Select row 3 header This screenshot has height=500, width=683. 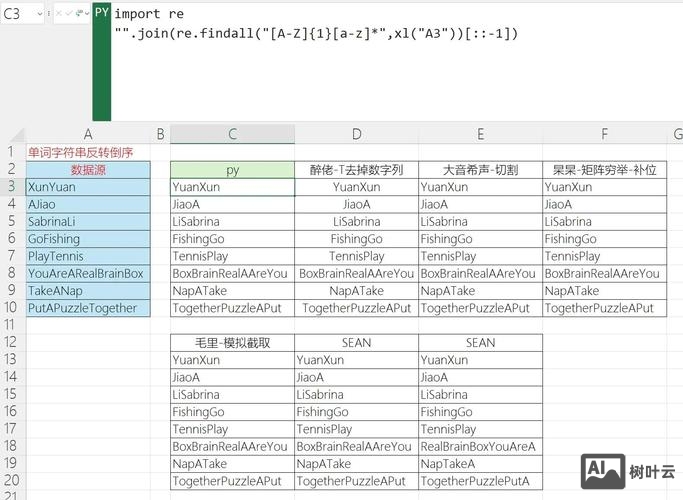[x=12, y=187]
